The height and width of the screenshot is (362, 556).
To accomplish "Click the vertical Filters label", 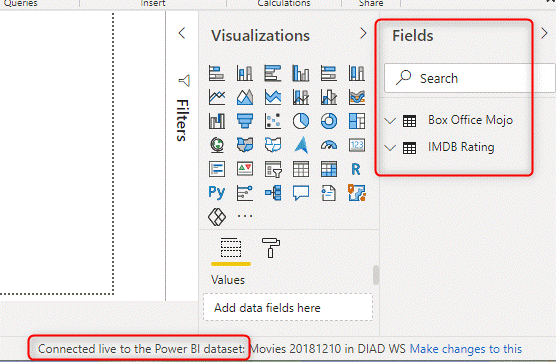I will click(x=182, y=121).
